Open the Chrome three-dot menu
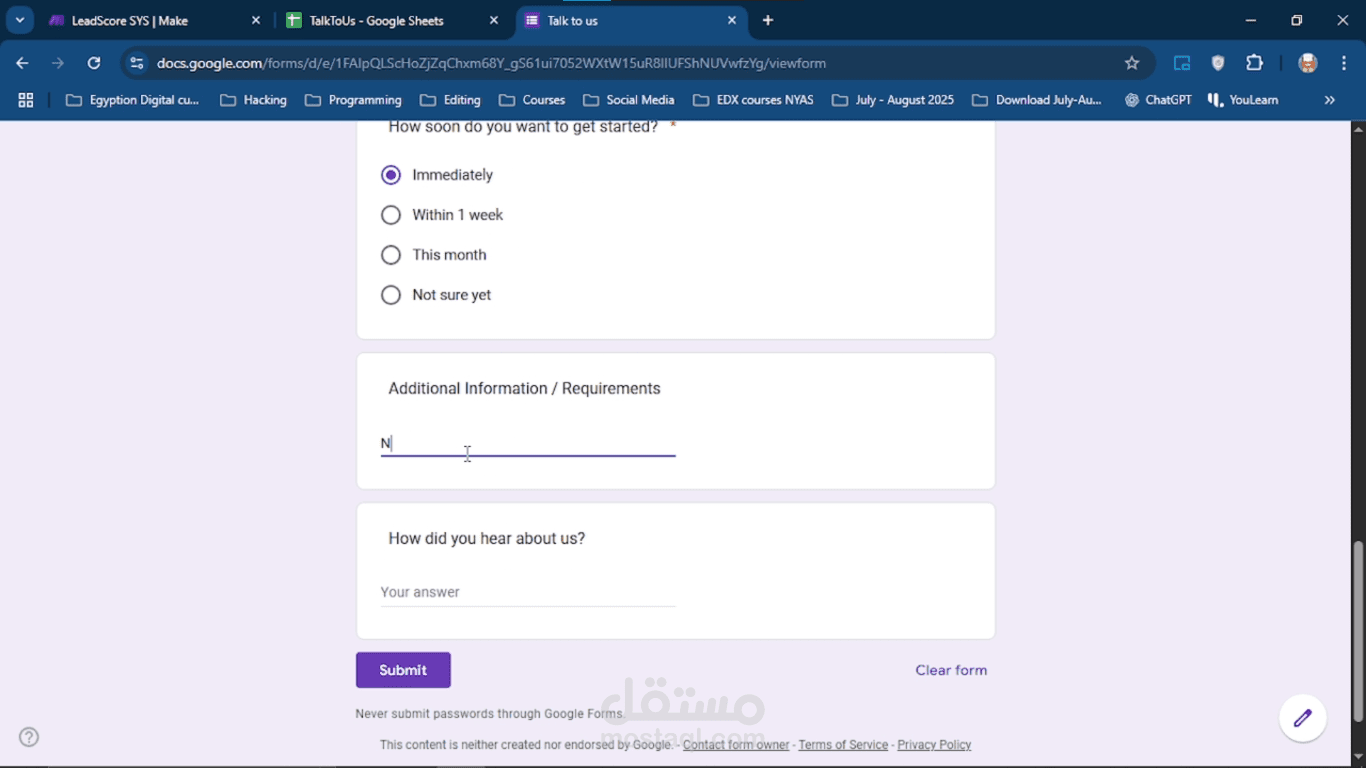The image size is (1366, 768). tap(1344, 63)
